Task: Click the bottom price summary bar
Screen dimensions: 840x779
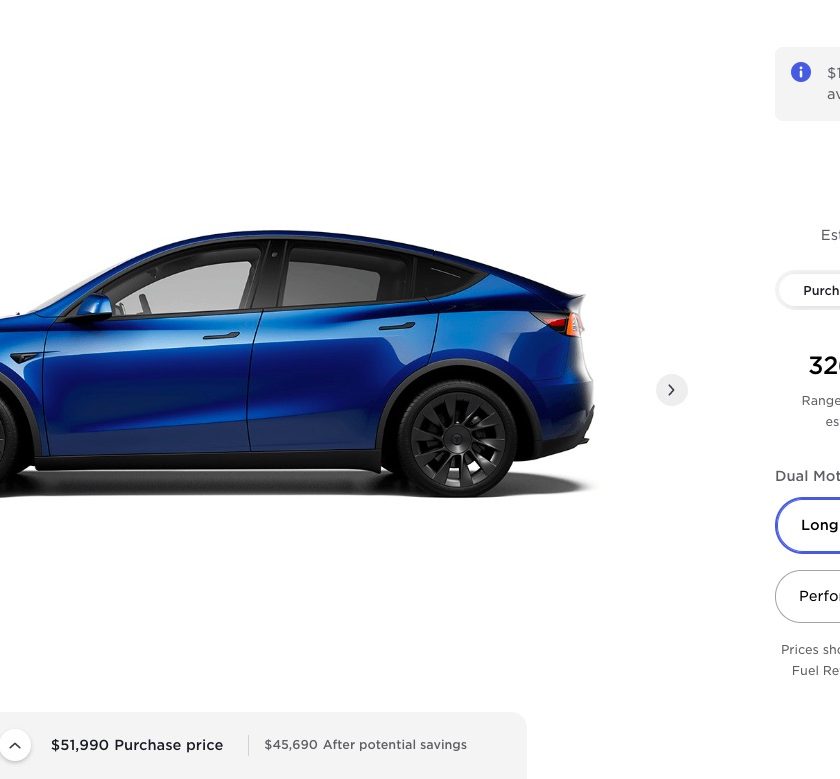Action: [262, 745]
